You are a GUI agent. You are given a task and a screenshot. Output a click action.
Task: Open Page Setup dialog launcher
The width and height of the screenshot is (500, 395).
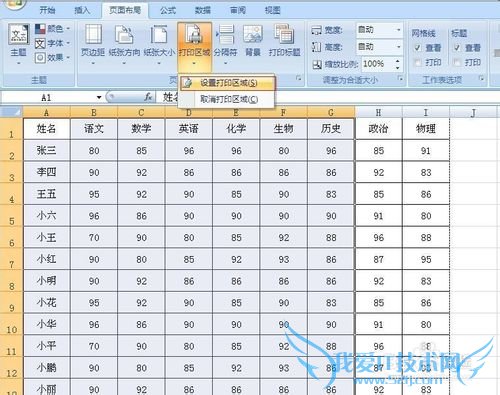click(298, 79)
